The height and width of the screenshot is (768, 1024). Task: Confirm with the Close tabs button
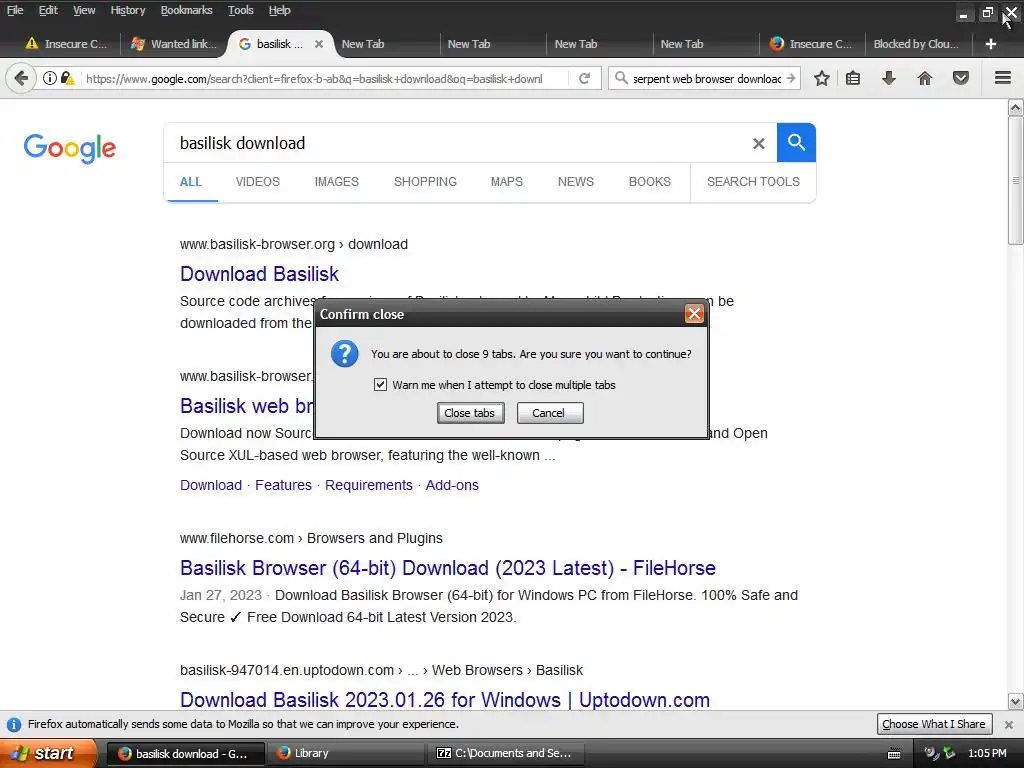click(470, 413)
